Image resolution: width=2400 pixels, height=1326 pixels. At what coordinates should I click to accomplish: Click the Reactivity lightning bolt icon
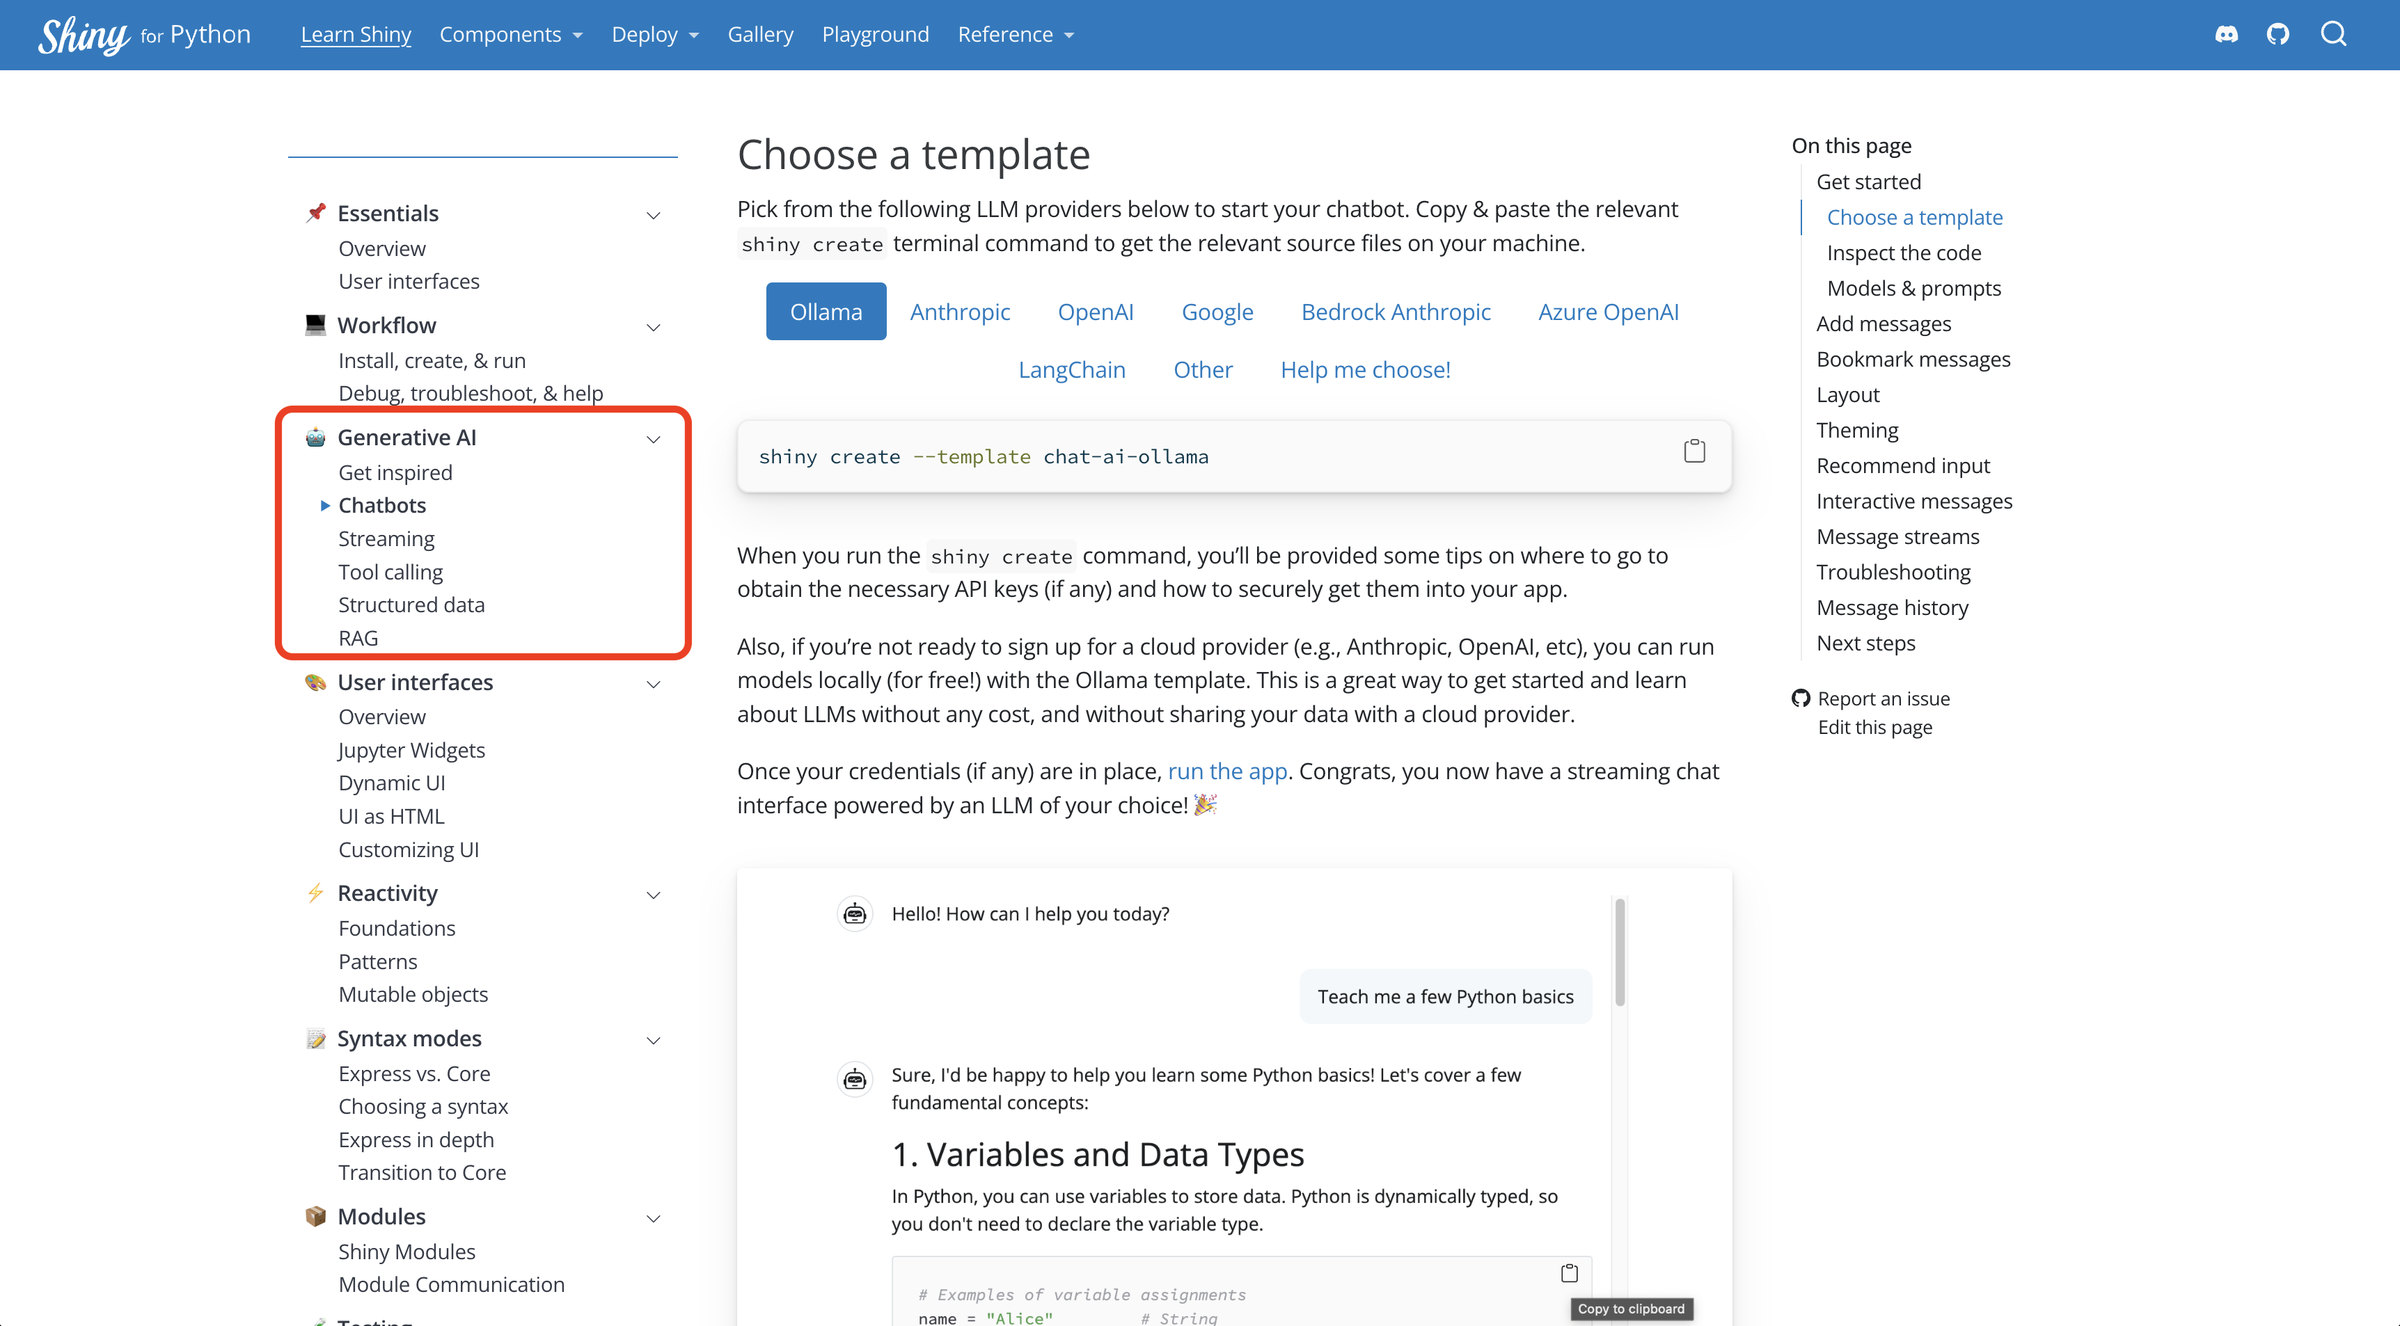point(315,893)
